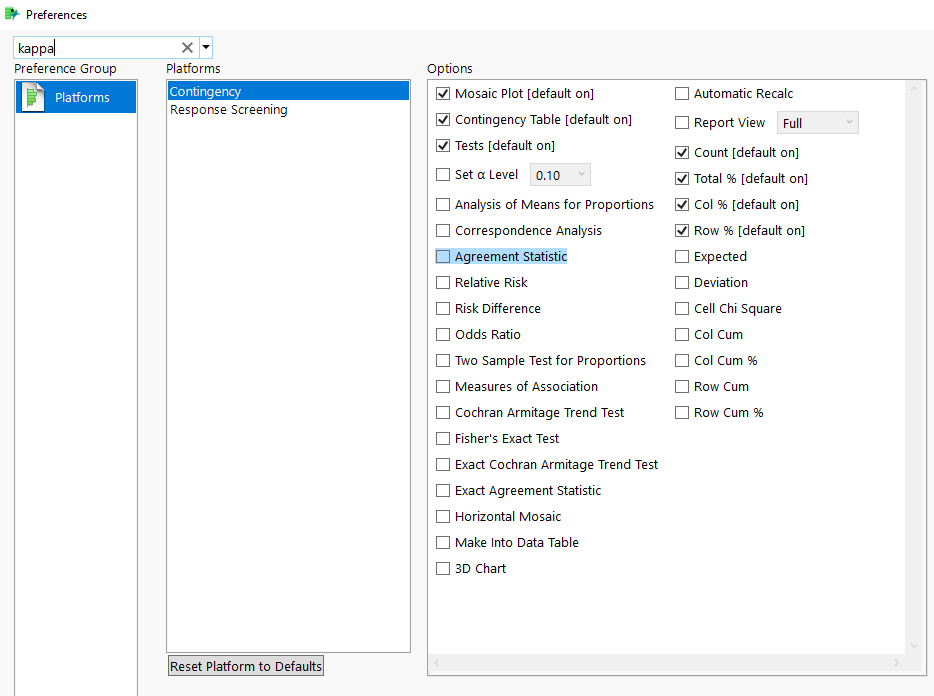Screen dimensions: 934x696
Task: Click the Preferences window title icon
Action: [x=12, y=14]
